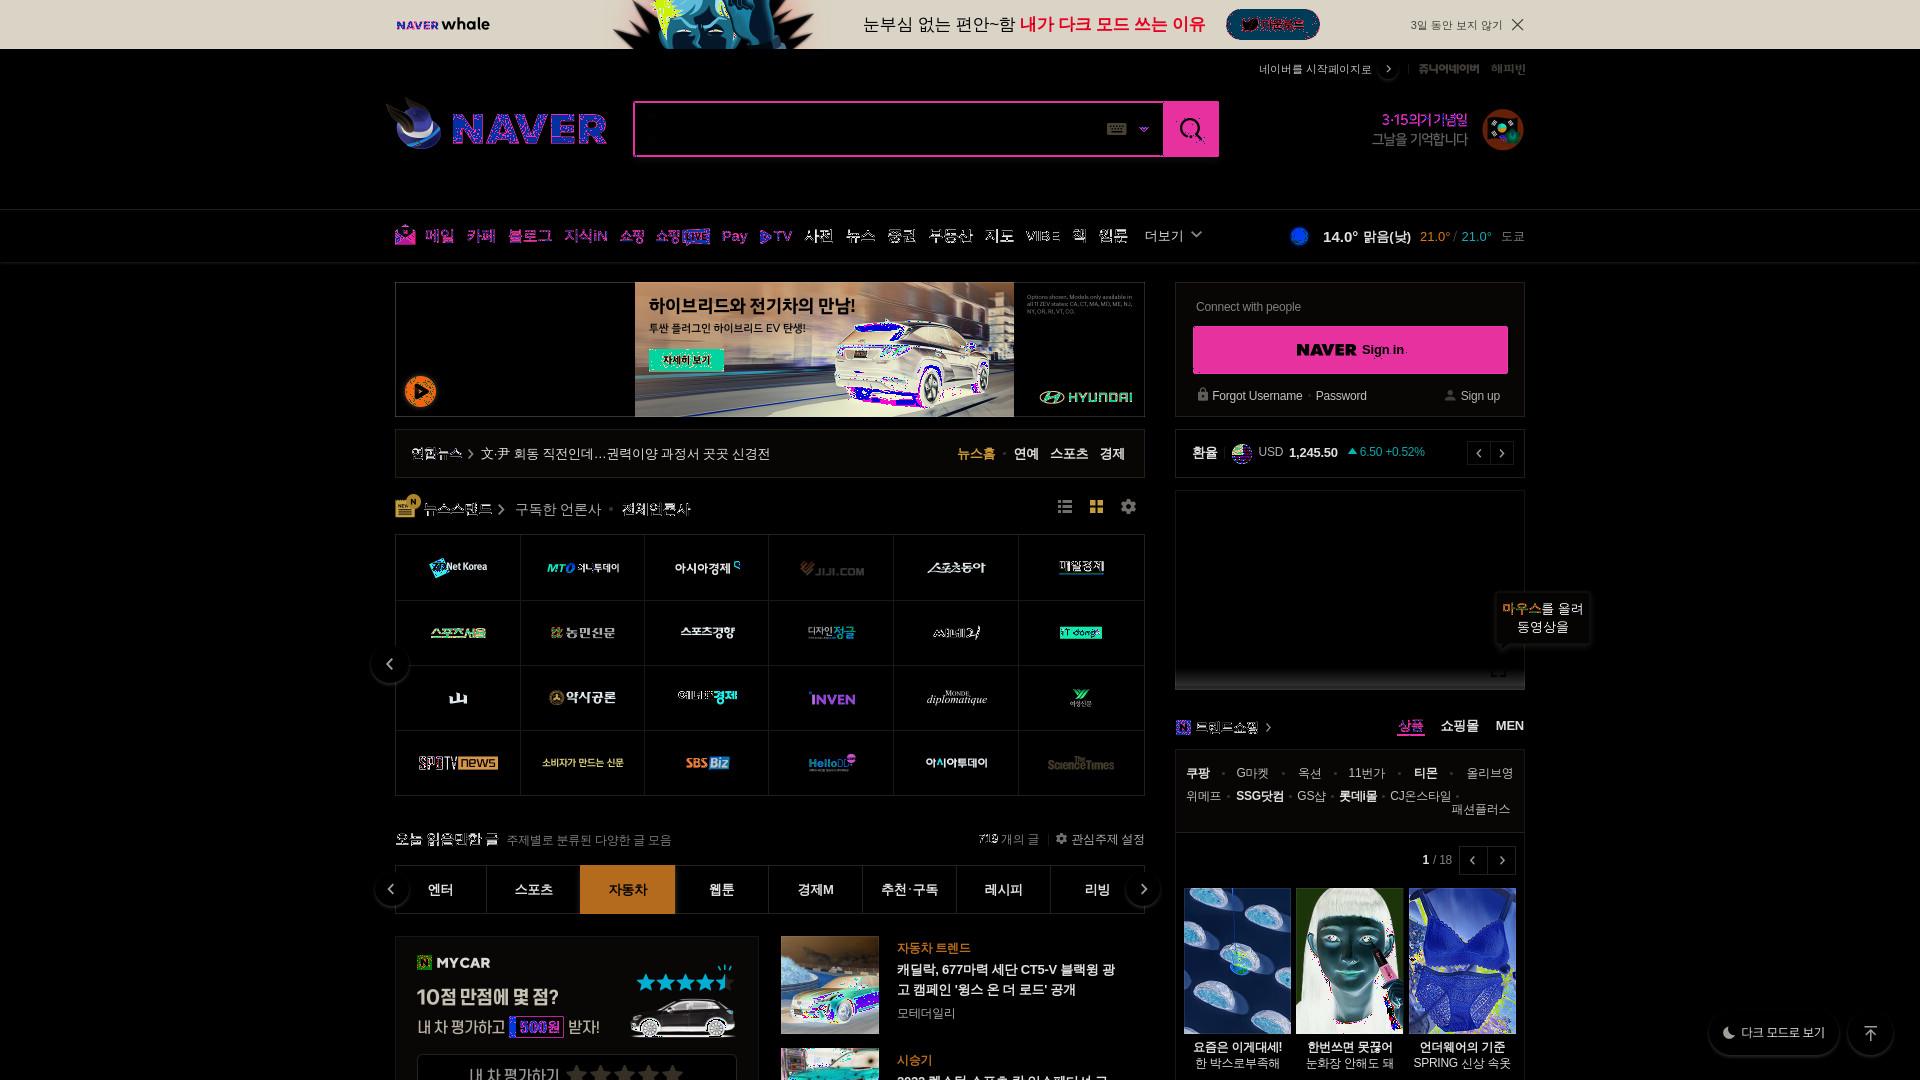Open 아시아경제 press logo

707,568
